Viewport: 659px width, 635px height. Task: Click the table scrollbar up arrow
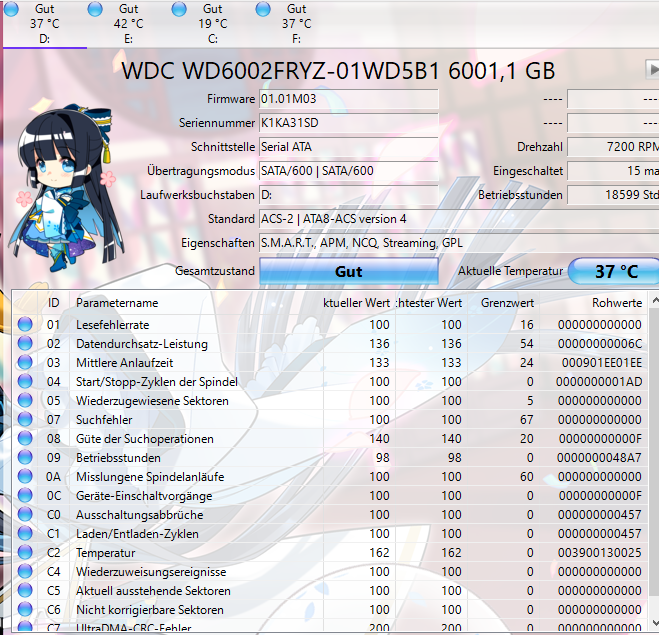pyautogui.click(x=654, y=300)
